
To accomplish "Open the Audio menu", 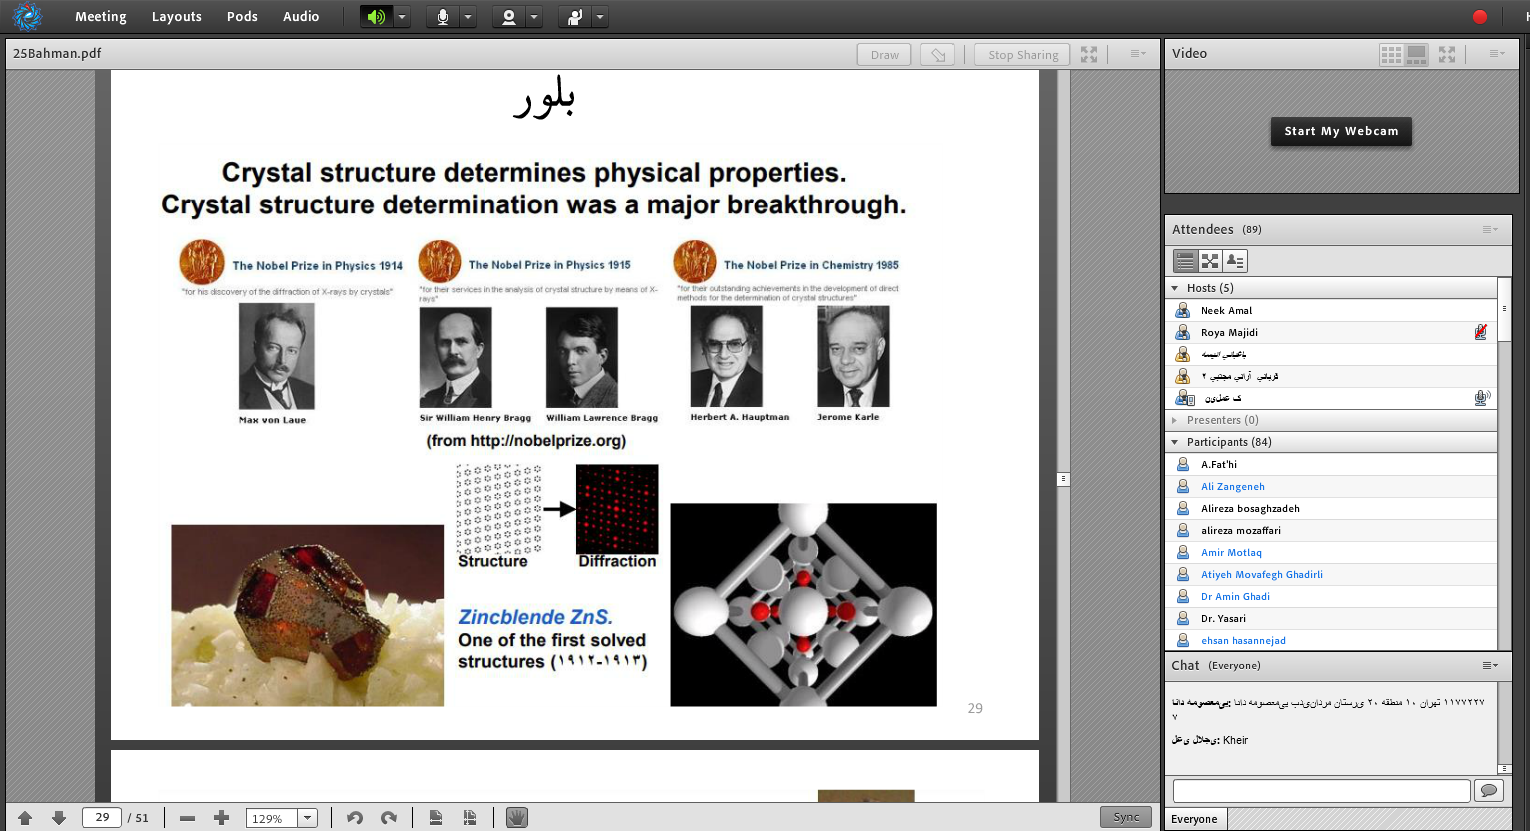I will [301, 16].
